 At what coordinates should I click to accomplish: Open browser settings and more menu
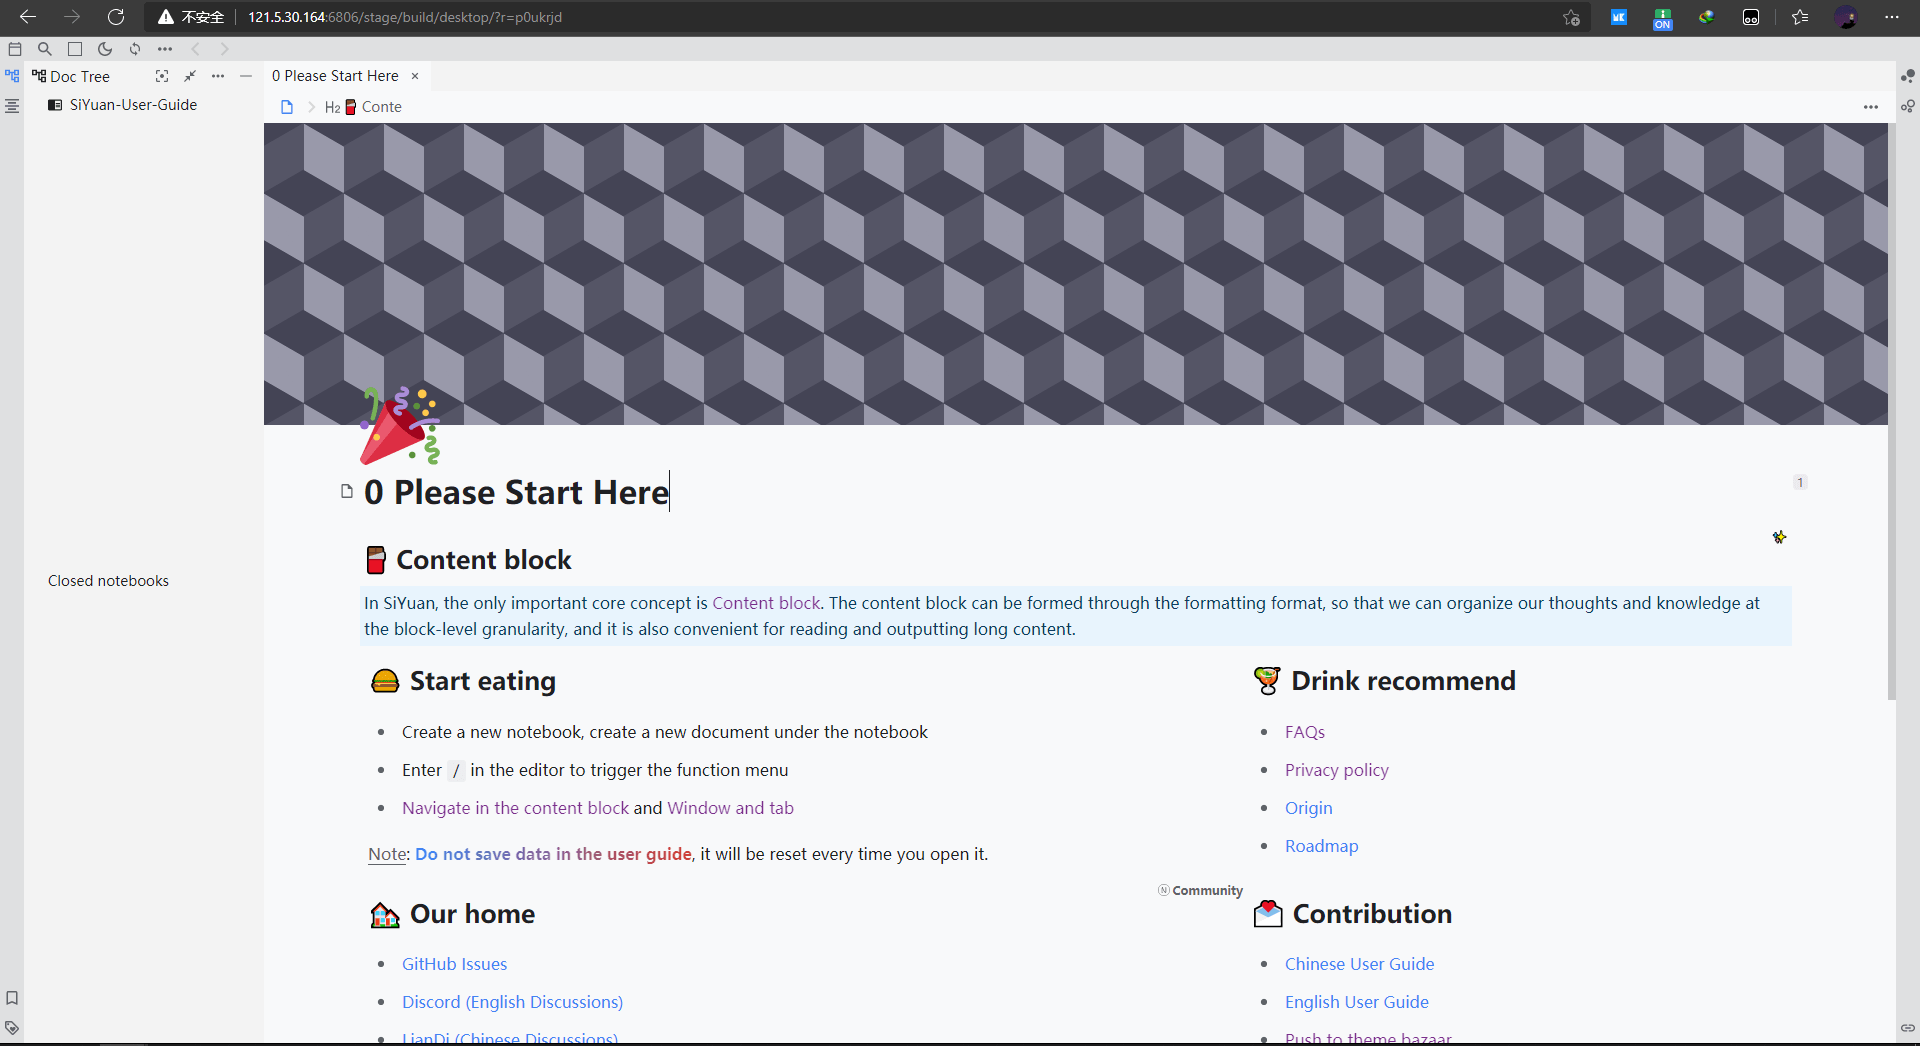point(1892,17)
